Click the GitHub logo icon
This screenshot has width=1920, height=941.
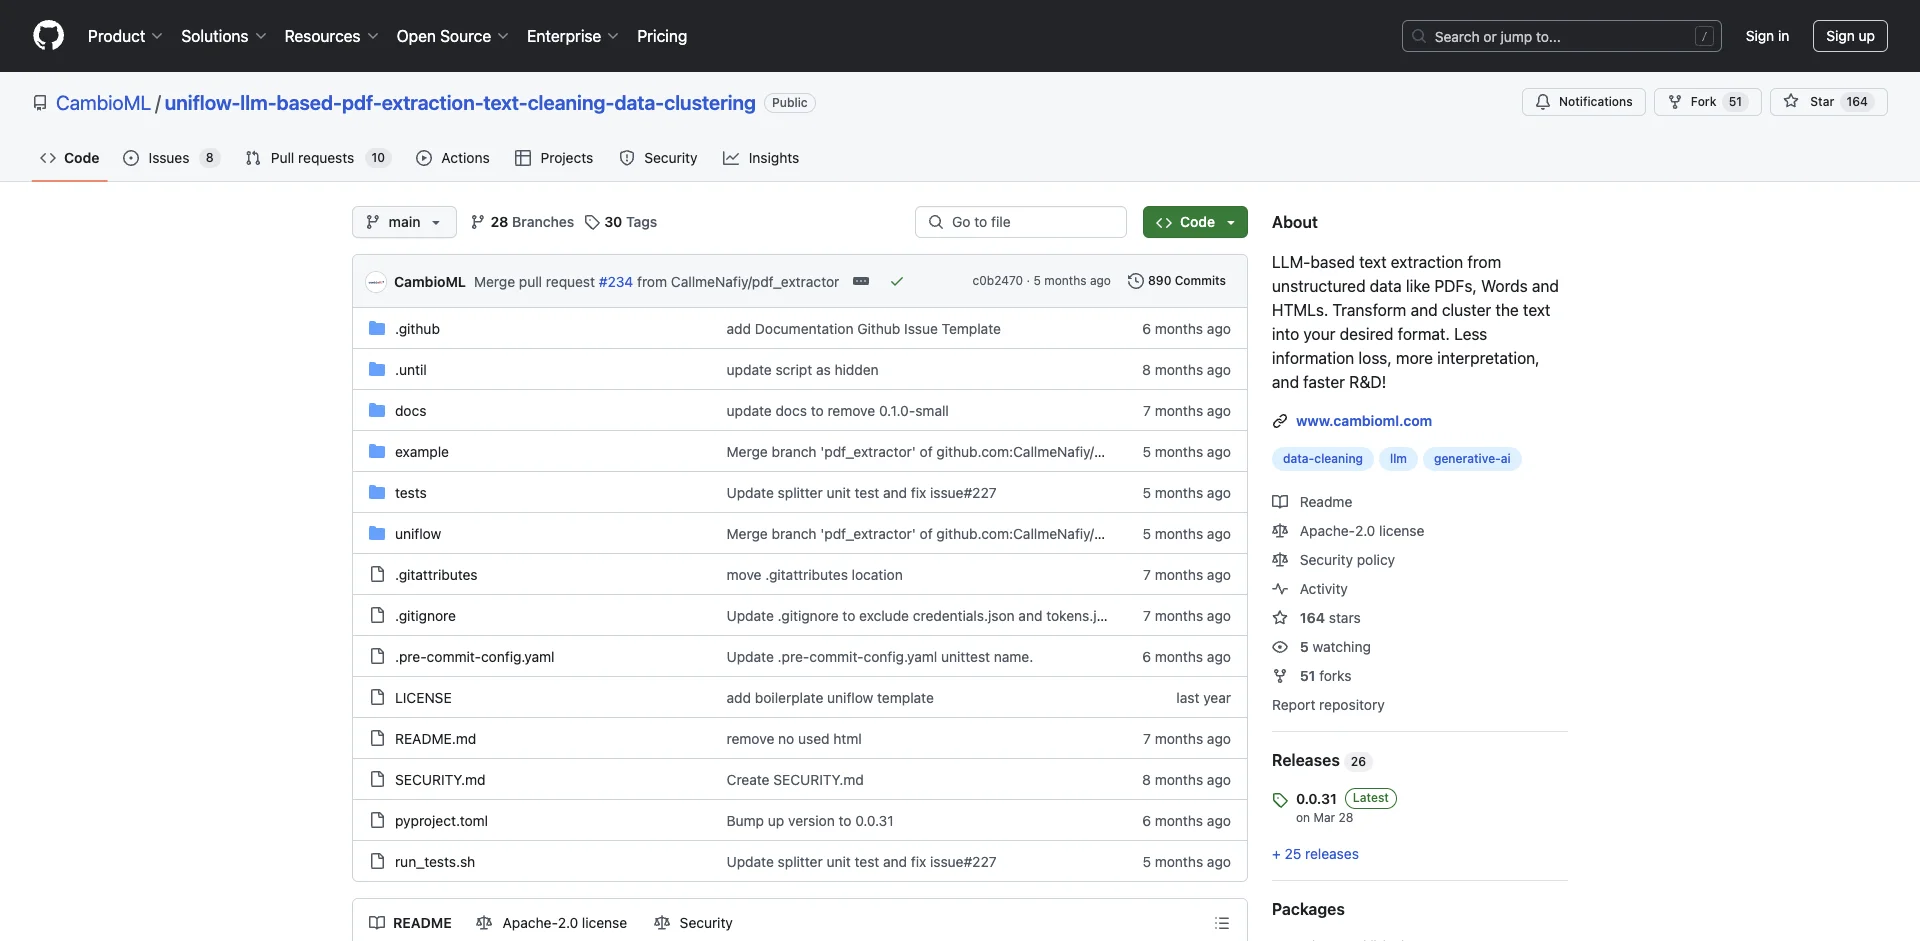point(48,36)
